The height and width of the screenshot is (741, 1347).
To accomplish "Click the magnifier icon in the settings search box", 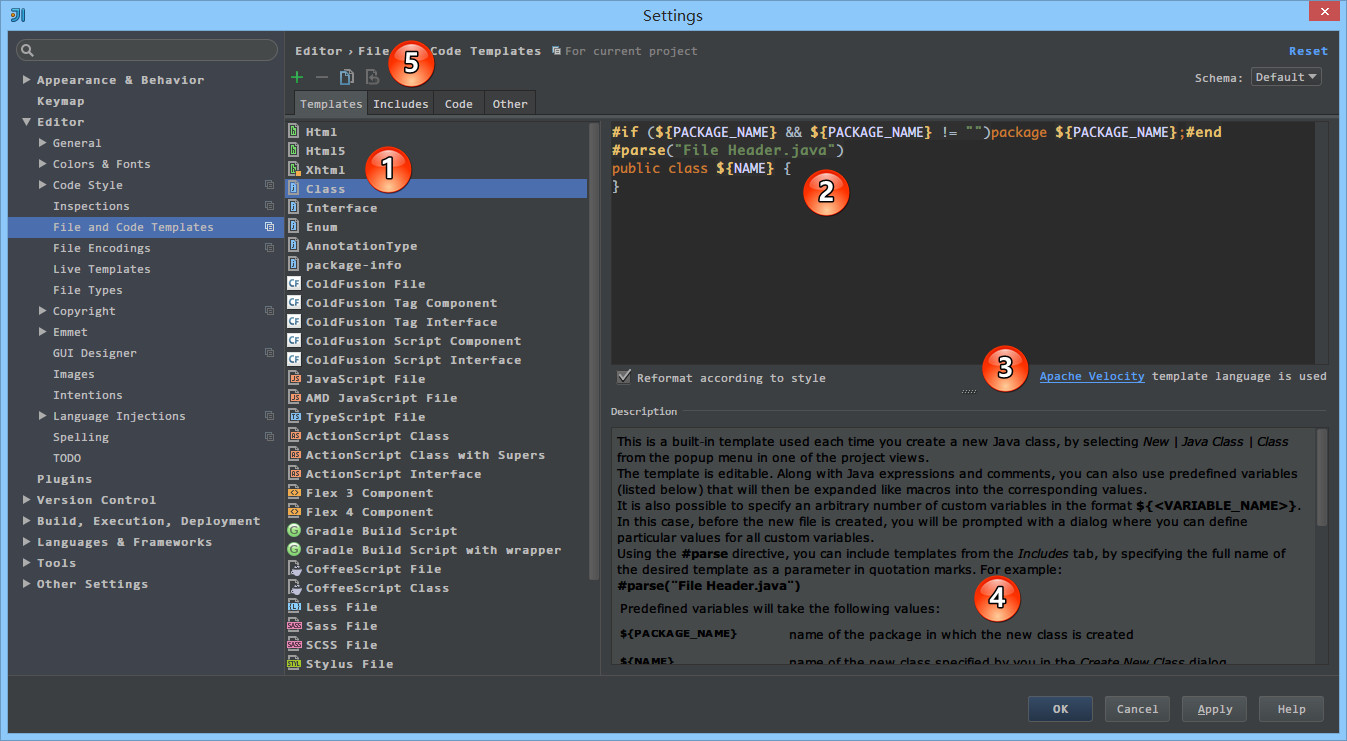I will [x=27, y=49].
